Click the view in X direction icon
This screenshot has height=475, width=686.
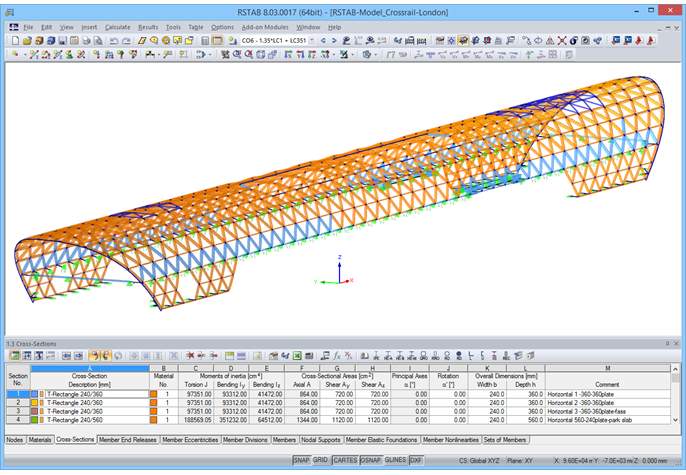(x=288, y=55)
